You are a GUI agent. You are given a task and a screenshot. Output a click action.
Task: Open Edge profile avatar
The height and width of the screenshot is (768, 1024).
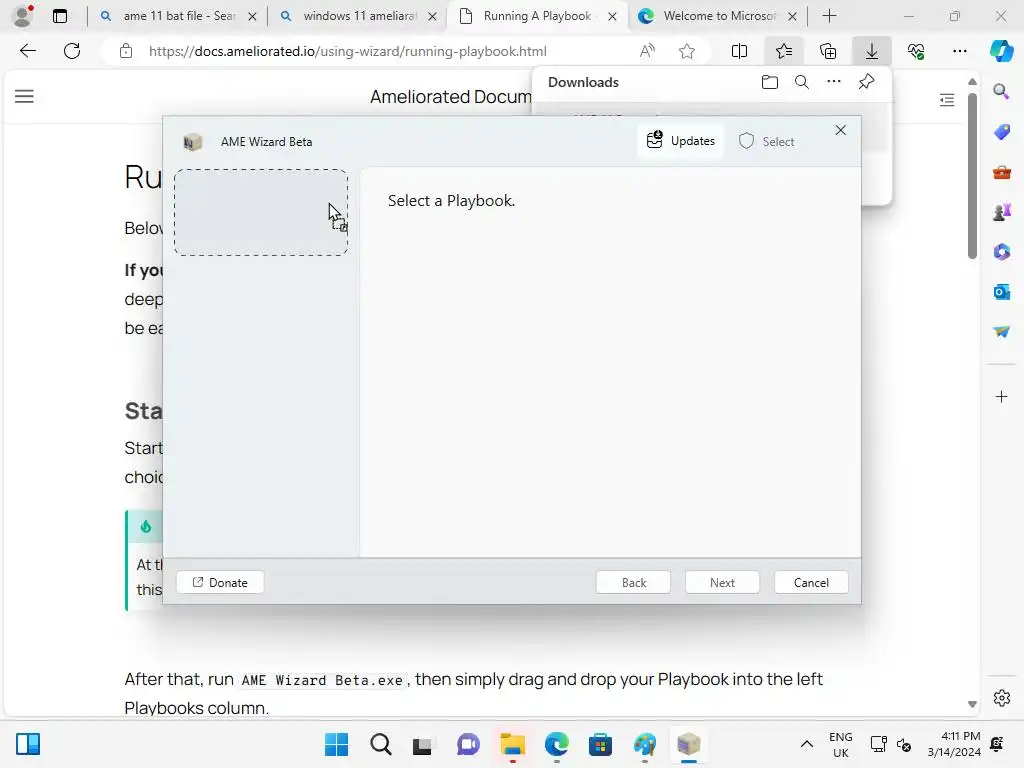[23, 16]
